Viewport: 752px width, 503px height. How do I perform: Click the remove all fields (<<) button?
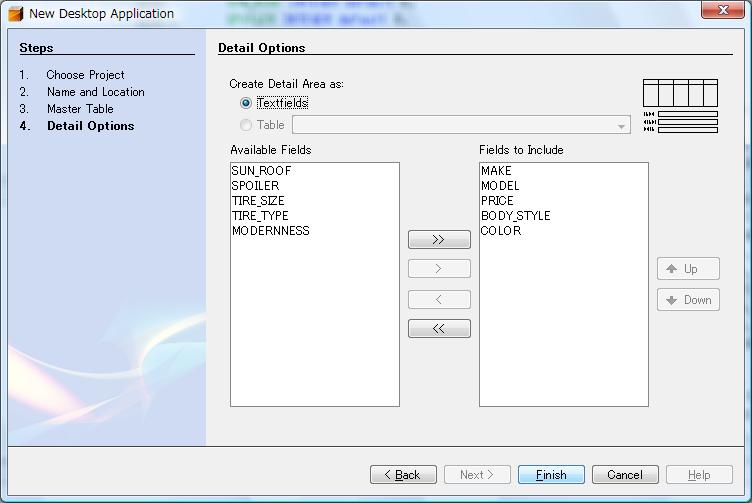[x=439, y=329]
